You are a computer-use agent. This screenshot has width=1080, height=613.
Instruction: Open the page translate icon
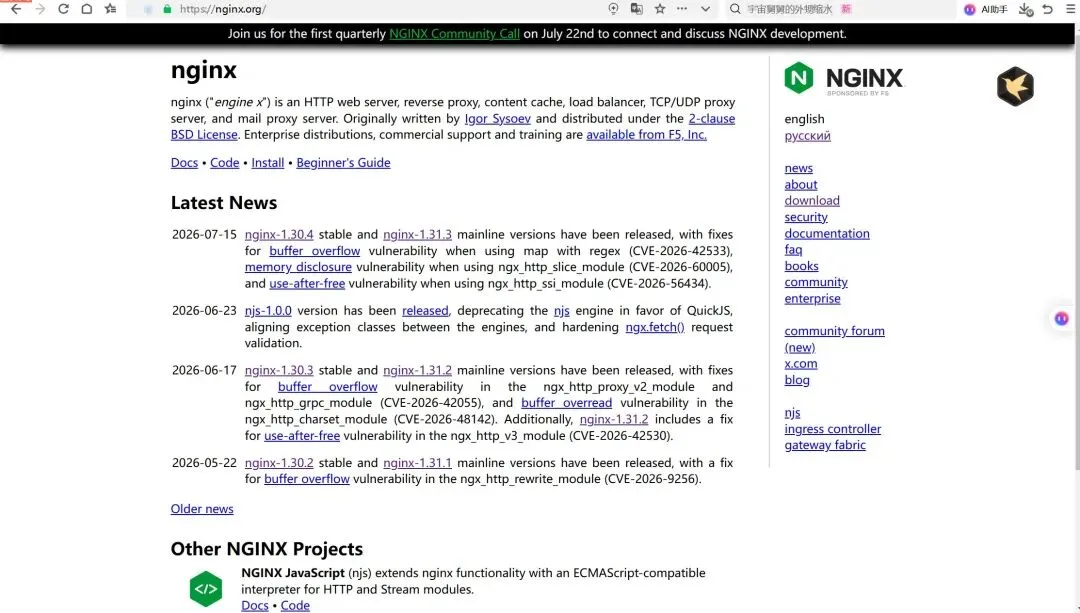point(636,9)
